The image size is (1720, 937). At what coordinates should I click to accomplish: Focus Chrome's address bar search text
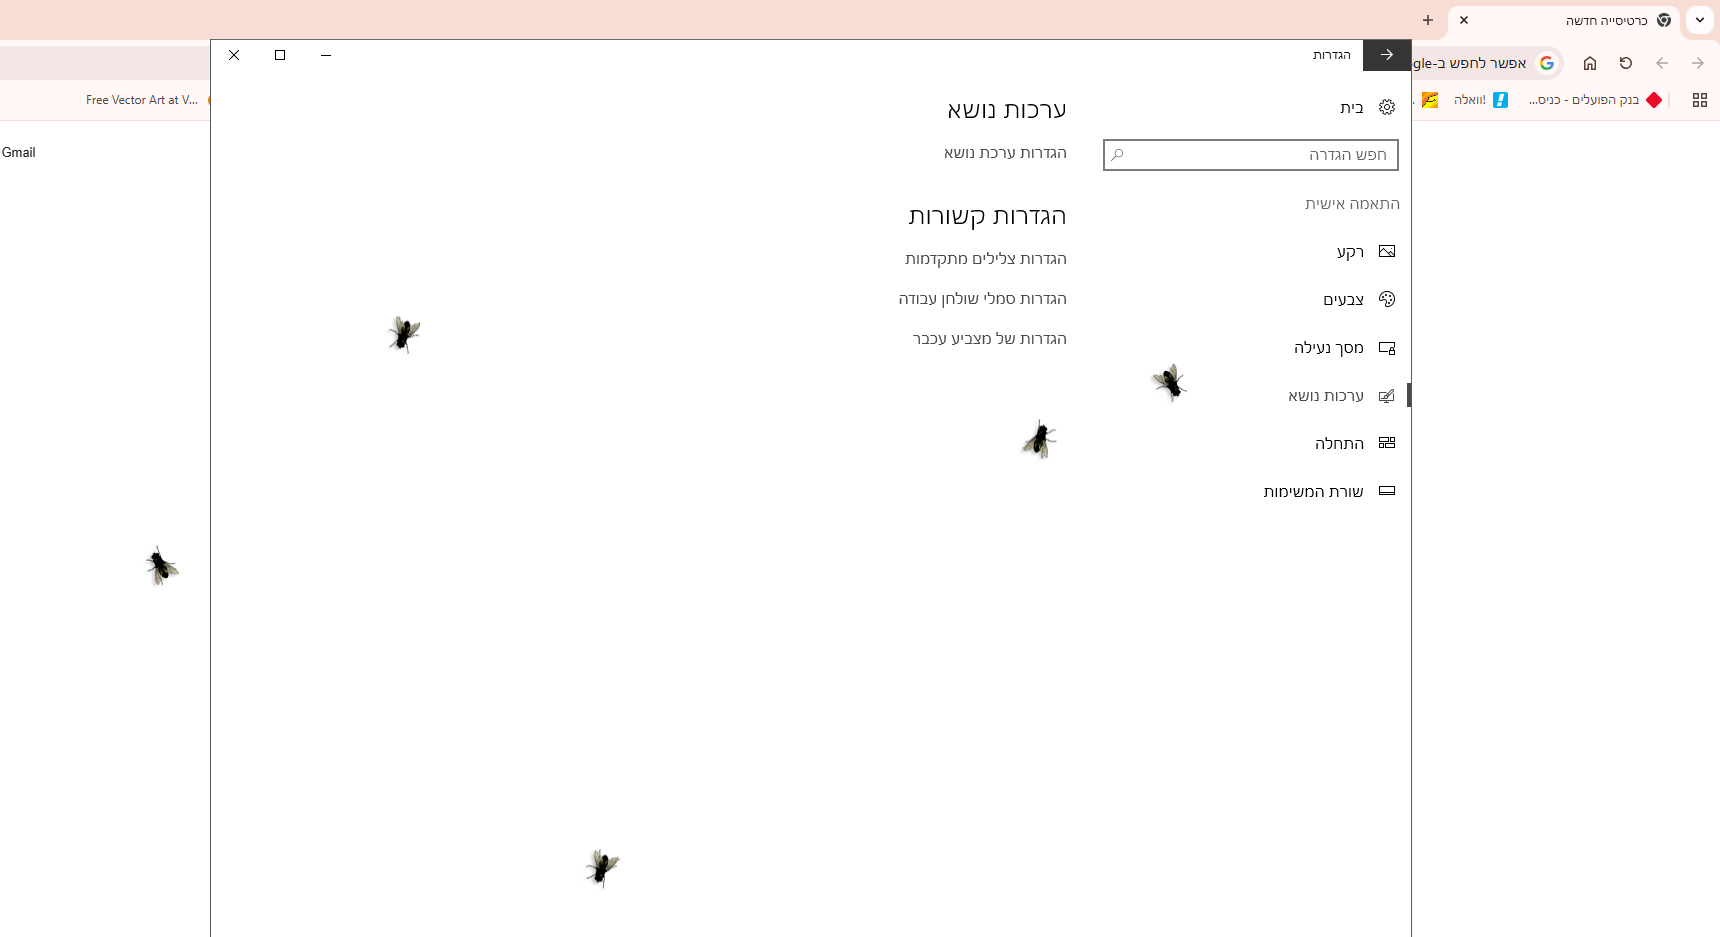click(1470, 63)
